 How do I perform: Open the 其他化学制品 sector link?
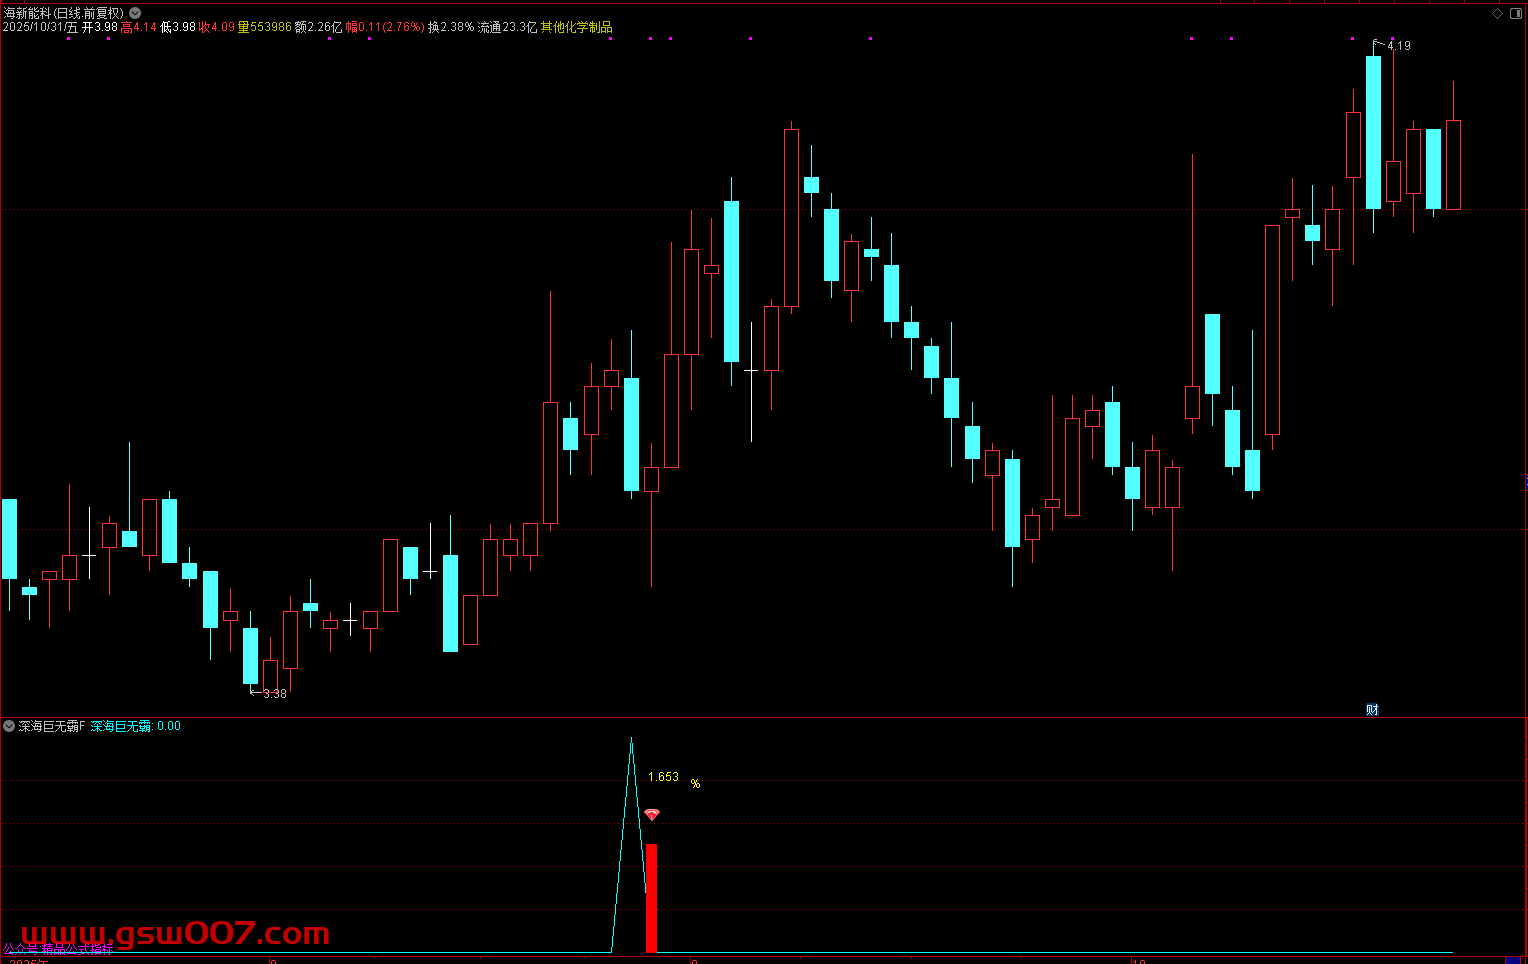(577, 28)
